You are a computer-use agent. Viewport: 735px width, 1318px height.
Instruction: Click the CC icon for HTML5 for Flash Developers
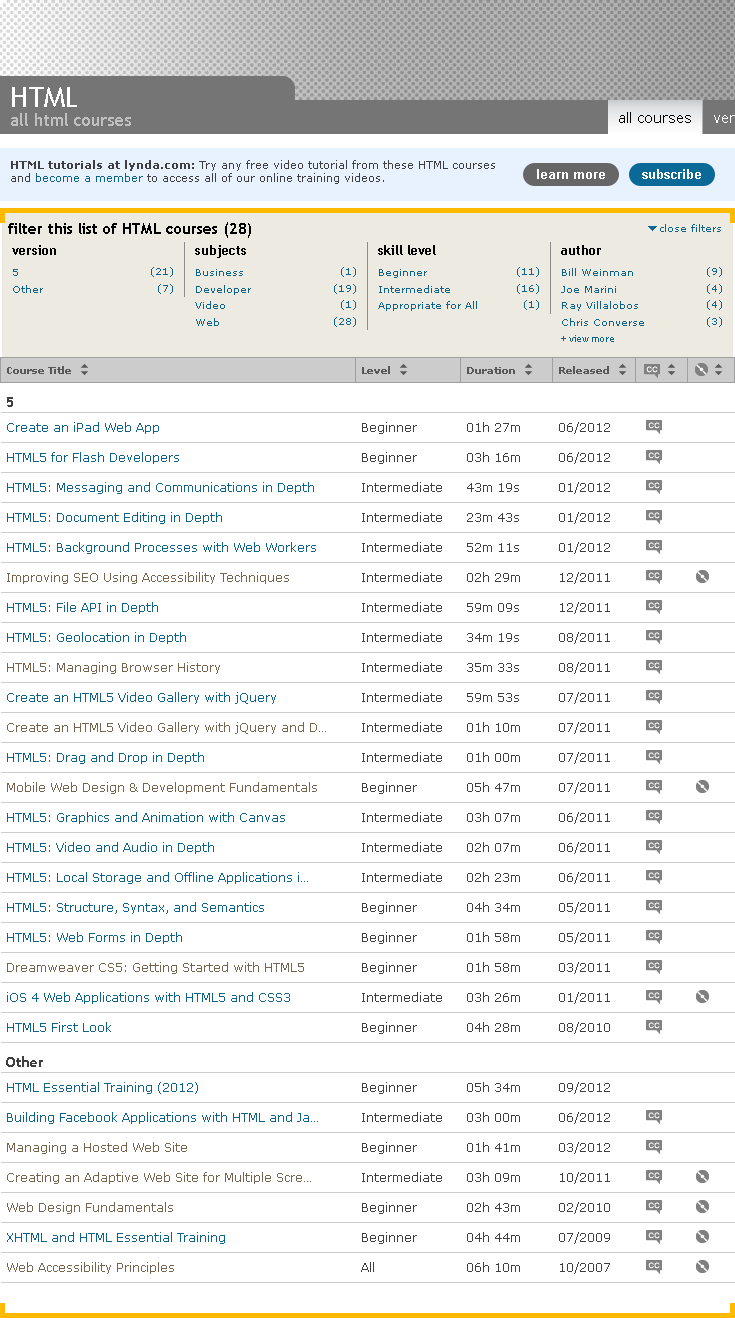[x=654, y=457]
